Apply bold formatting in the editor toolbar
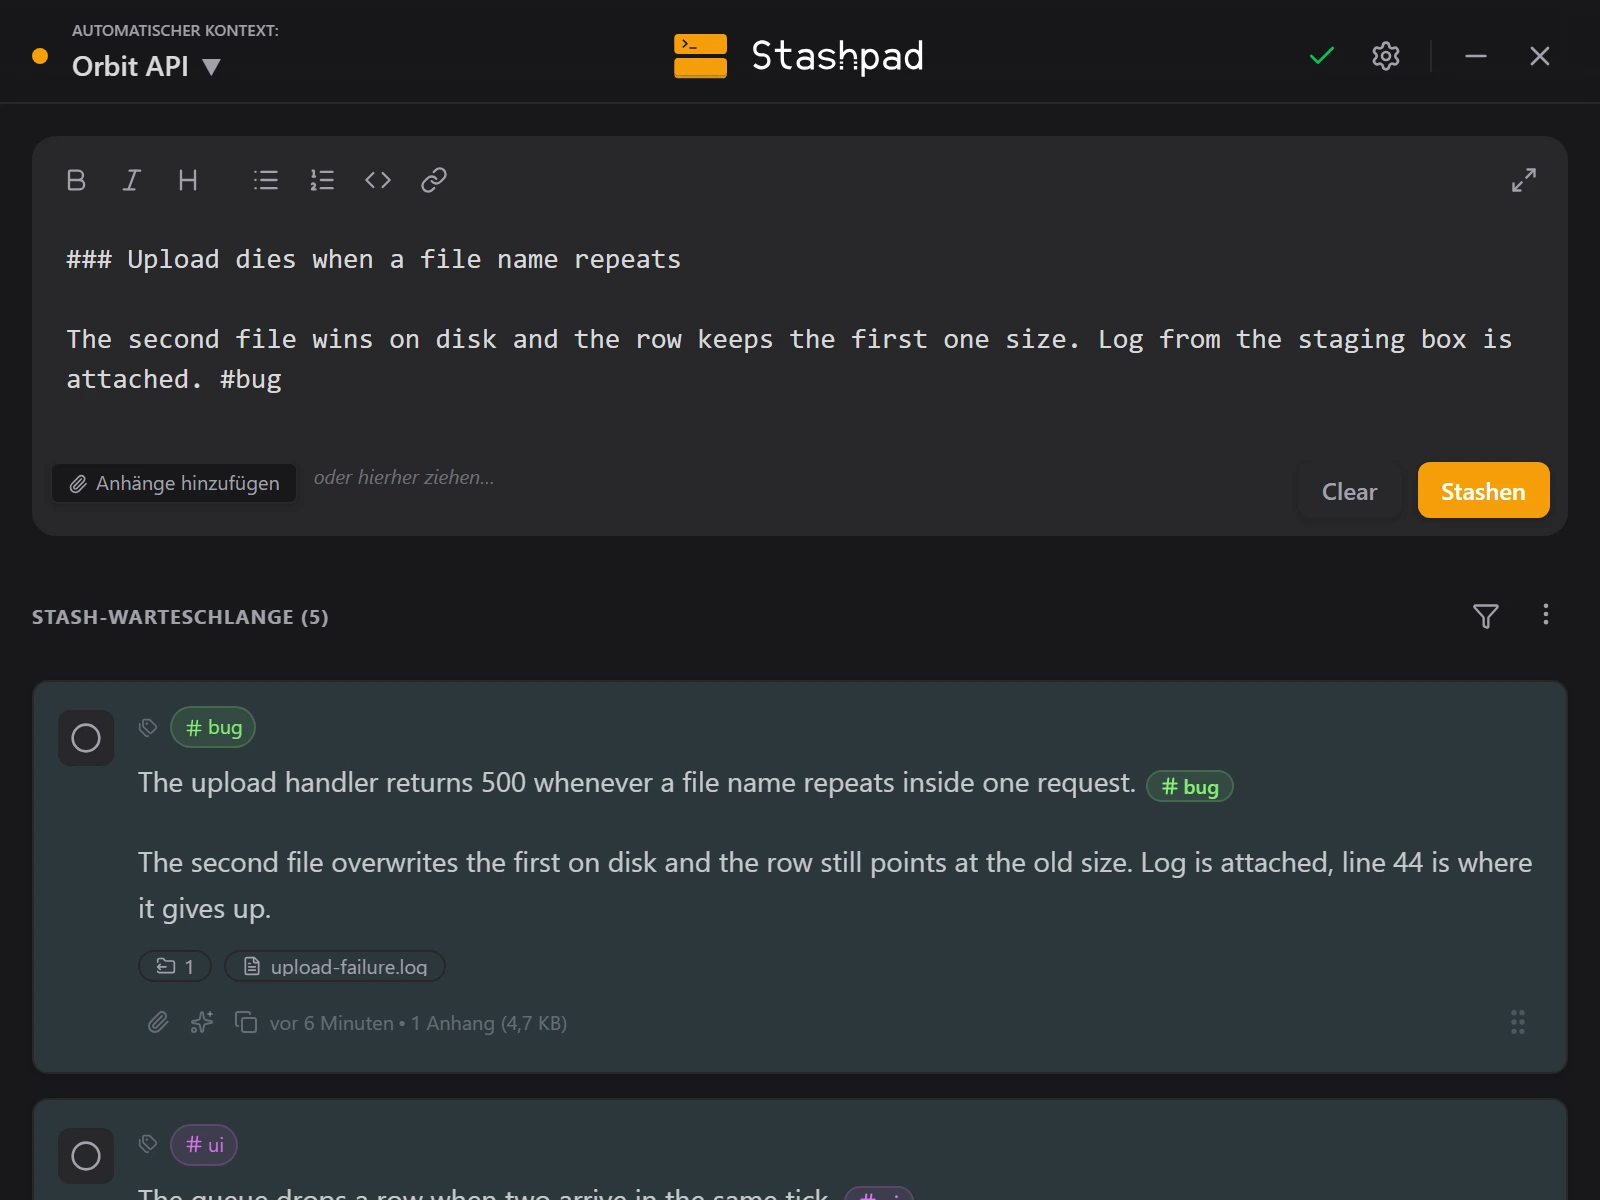 pyautogui.click(x=76, y=180)
